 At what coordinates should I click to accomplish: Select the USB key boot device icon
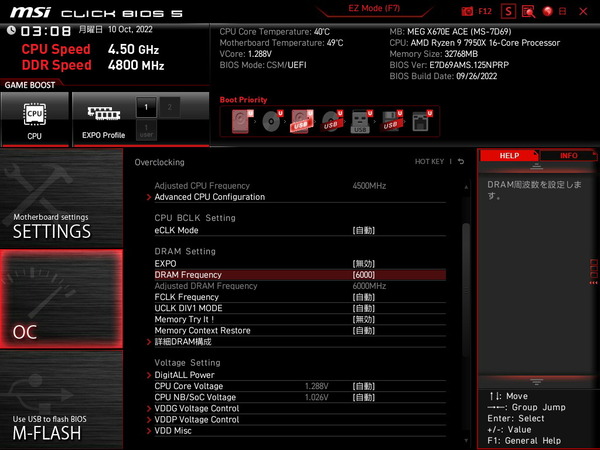click(x=362, y=121)
